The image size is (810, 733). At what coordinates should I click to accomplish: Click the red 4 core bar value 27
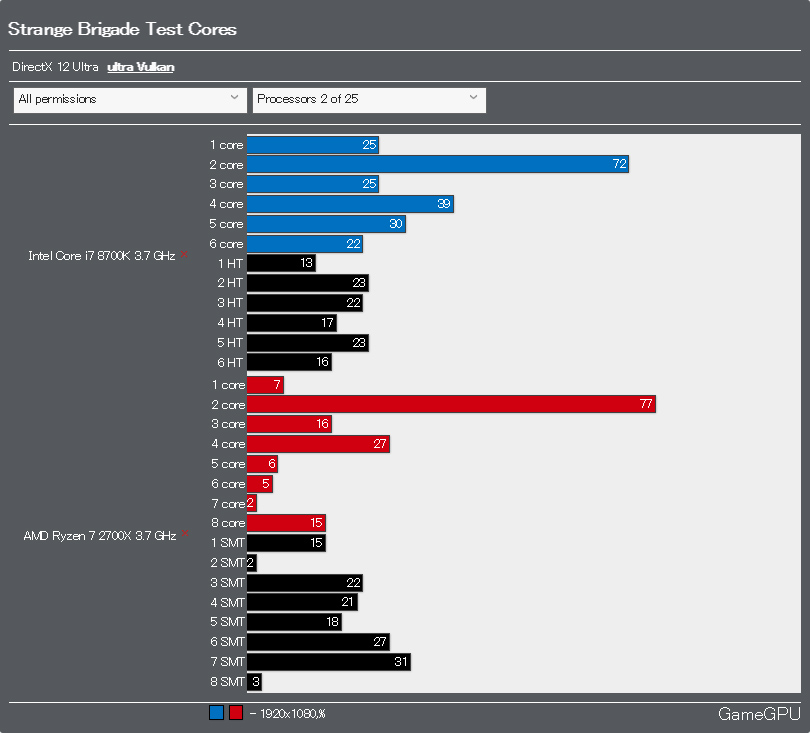(318, 444)
